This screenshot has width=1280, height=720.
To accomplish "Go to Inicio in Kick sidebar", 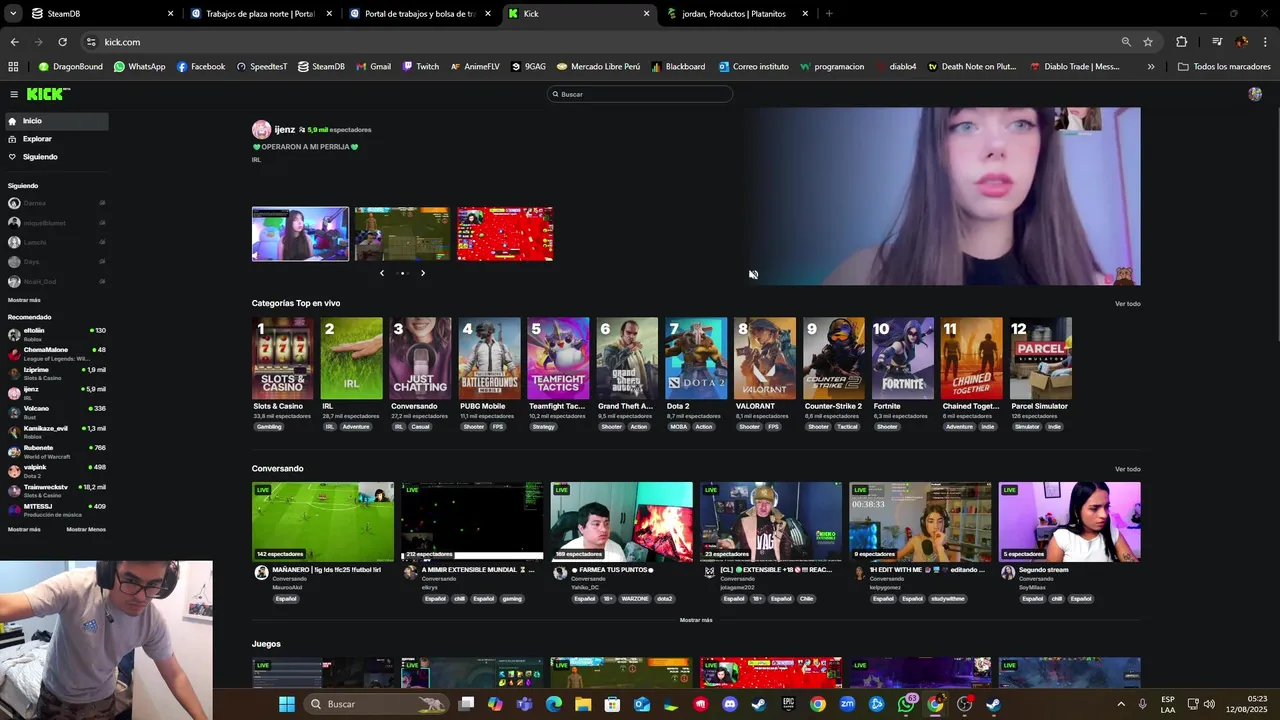I will coord(55,121).
